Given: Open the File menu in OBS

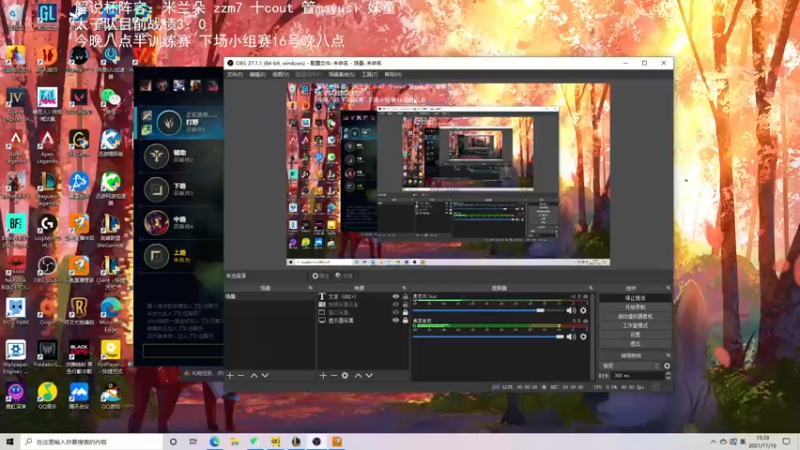Looking at the screenshot, I should point(235,74).
